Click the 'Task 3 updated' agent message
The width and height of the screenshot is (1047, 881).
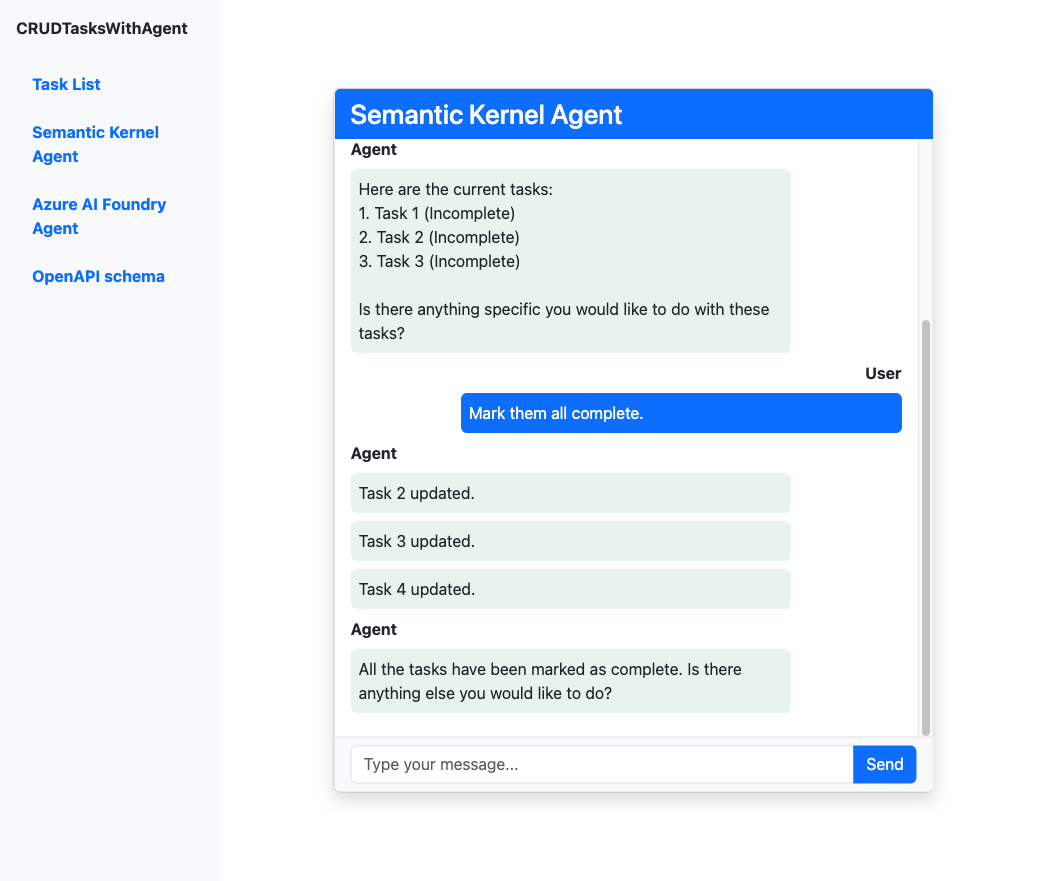coord(570,541)
